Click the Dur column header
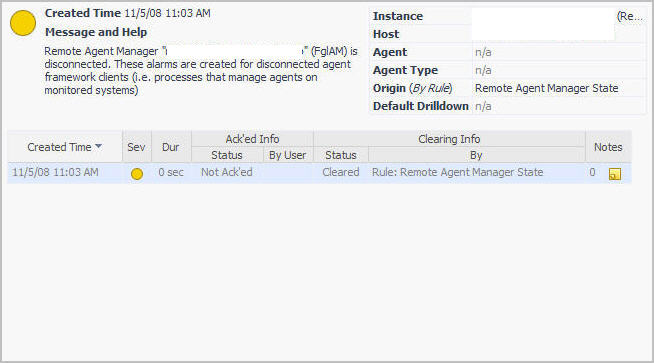Viewport: 654px width, 363px height. coord(171,147)
